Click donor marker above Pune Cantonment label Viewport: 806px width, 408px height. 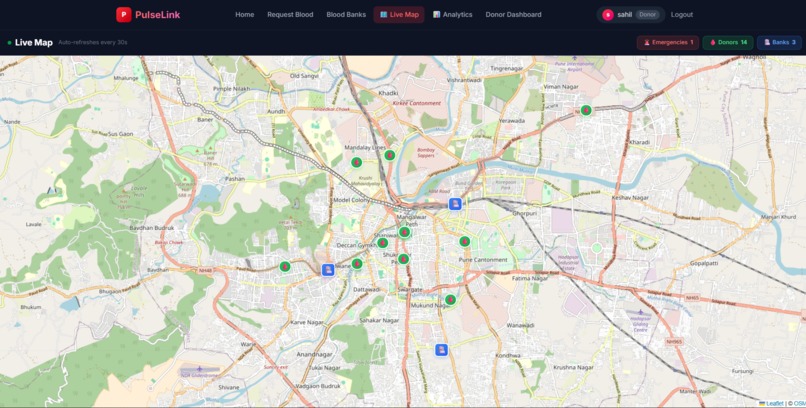464,242
